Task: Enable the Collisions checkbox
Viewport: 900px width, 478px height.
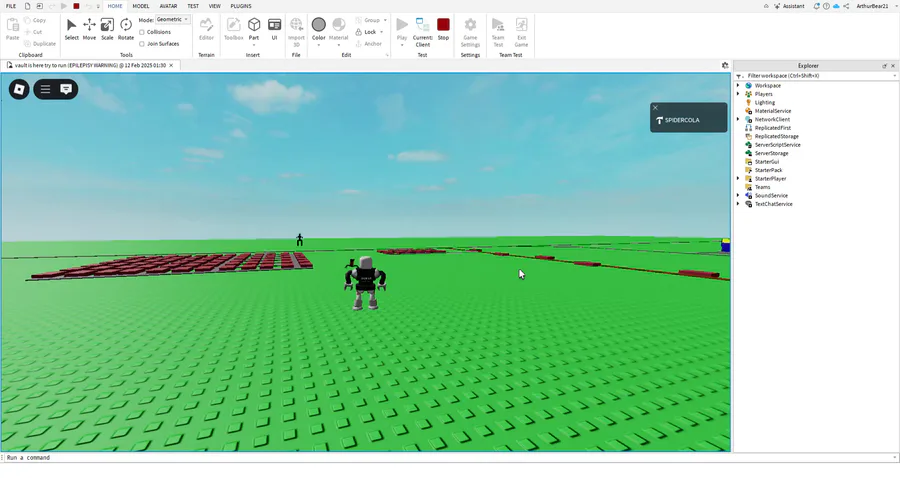Action: pyautogui.click(x=142, y=32)
